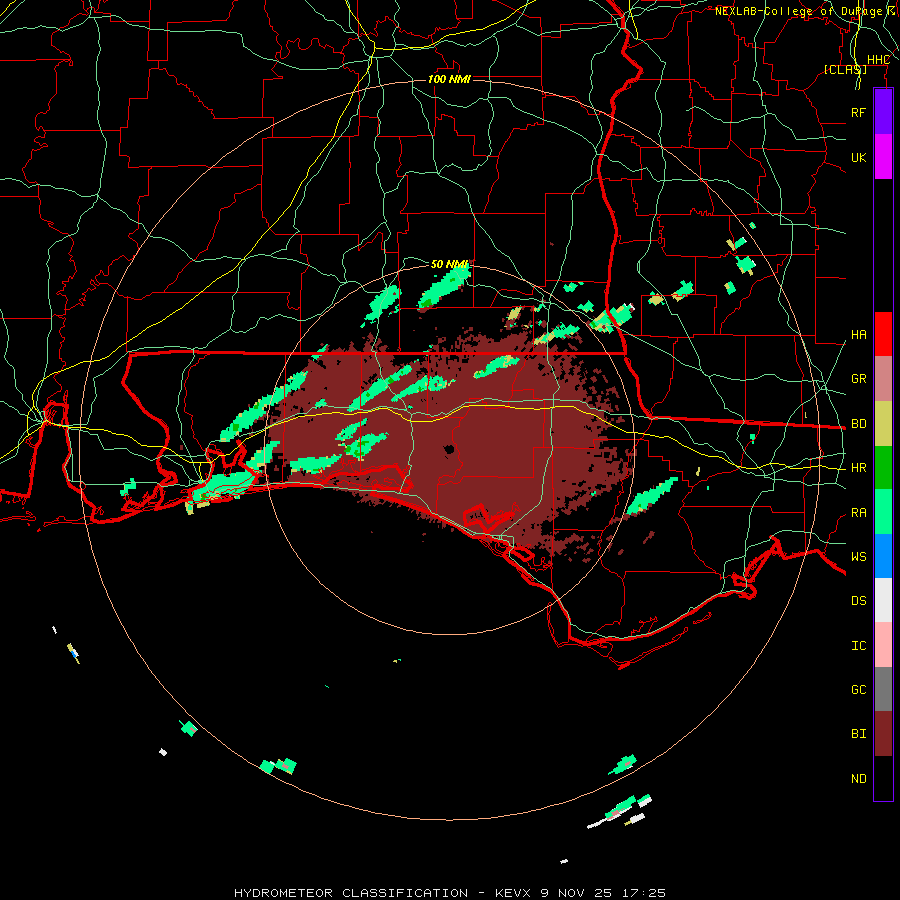Click the GR legend label
The image size is (900, 900).
click(859, 379)
